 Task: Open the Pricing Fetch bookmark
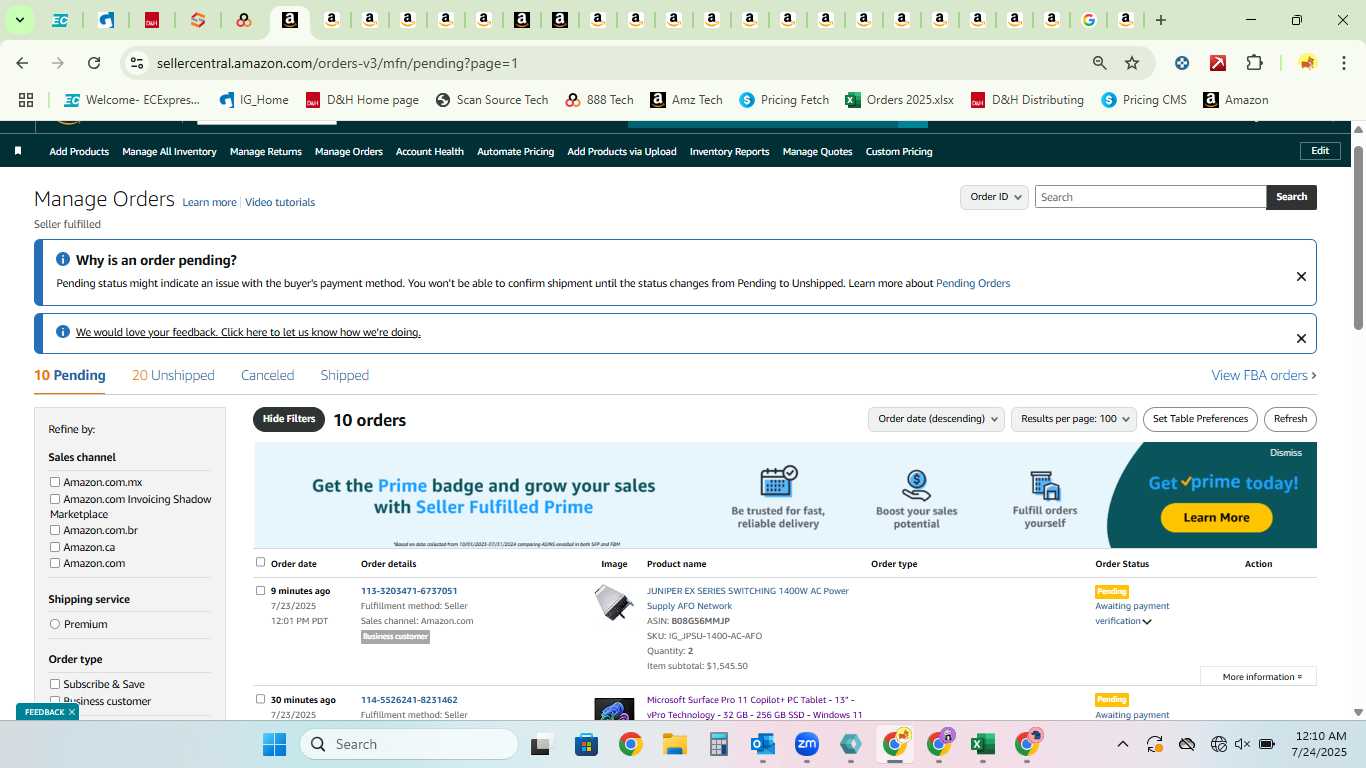pos(784,100)
